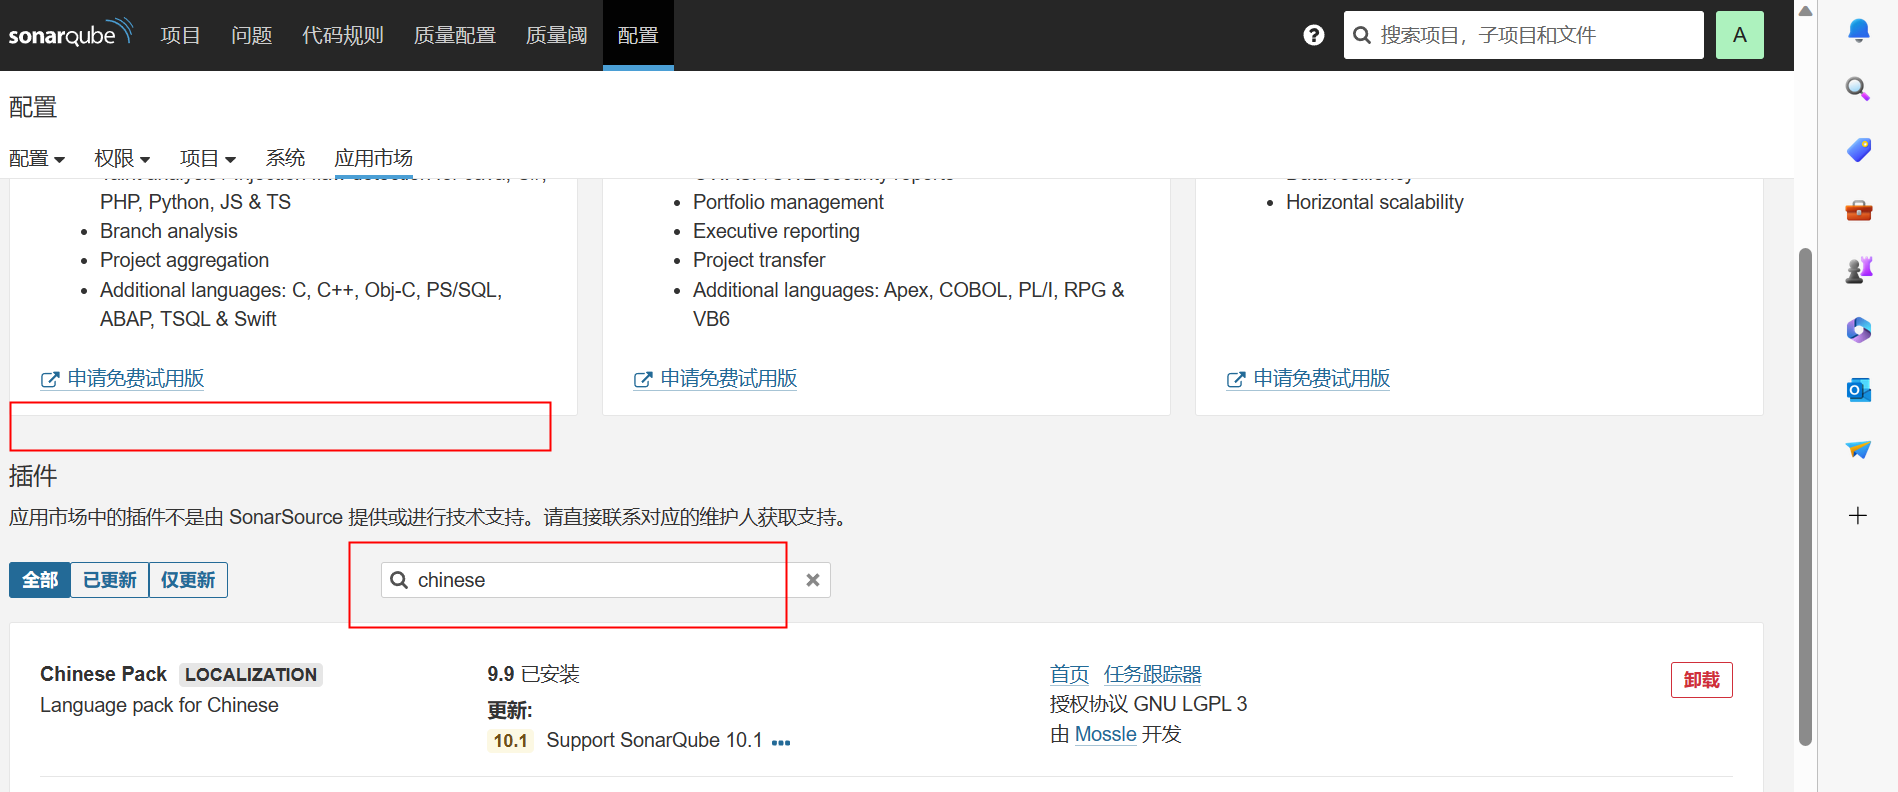Expand Chinese Pack update details ellipsis

(781, 742)
